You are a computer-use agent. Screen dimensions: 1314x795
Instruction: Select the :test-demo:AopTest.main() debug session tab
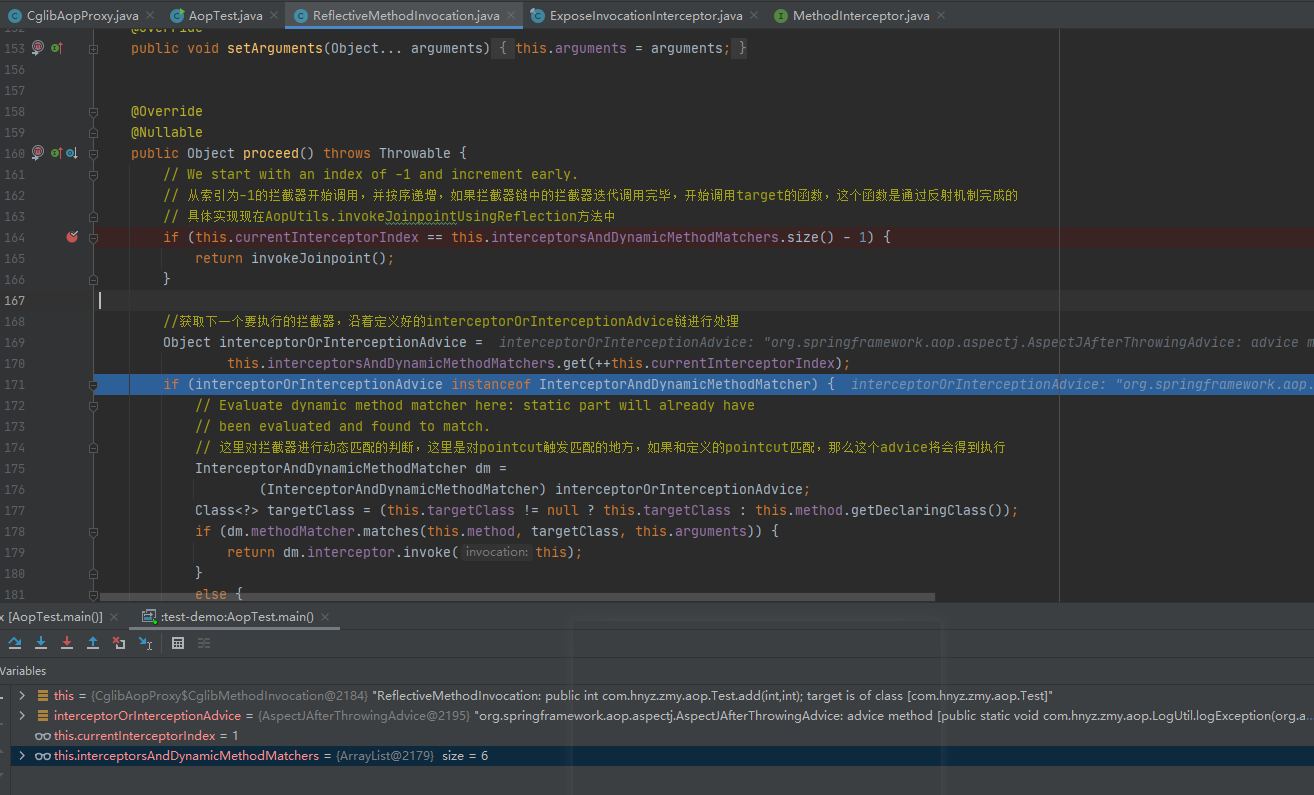(x=236, y=617)
